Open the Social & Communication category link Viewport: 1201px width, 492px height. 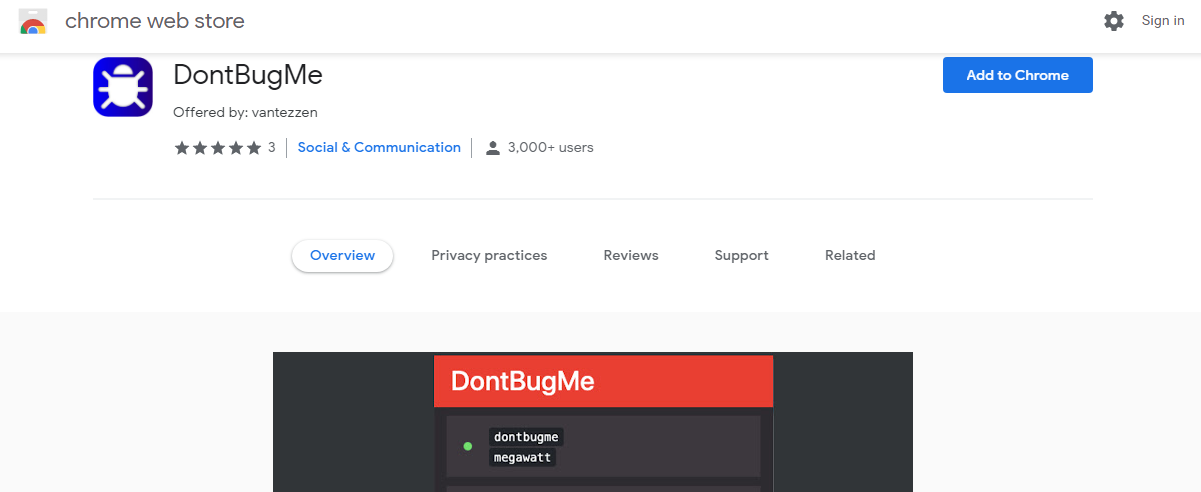379,148
